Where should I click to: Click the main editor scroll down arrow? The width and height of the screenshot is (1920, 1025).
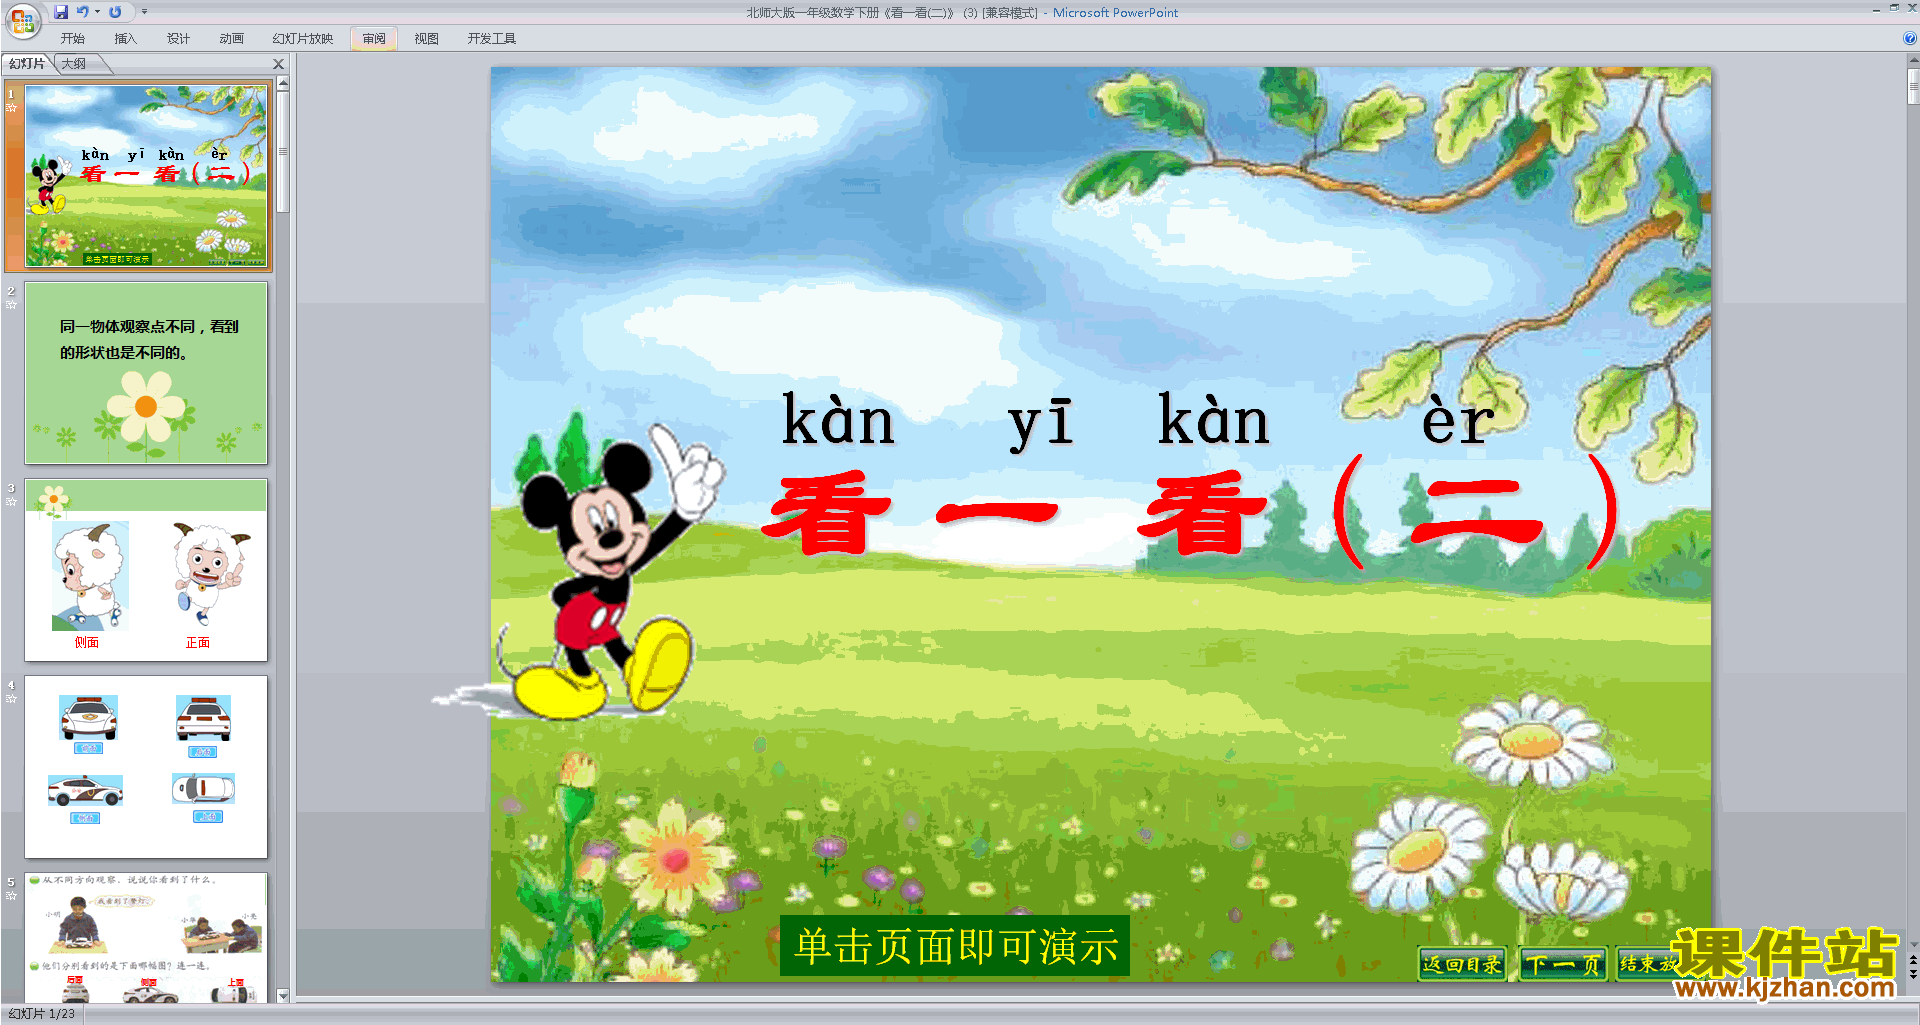point(1913,944)
